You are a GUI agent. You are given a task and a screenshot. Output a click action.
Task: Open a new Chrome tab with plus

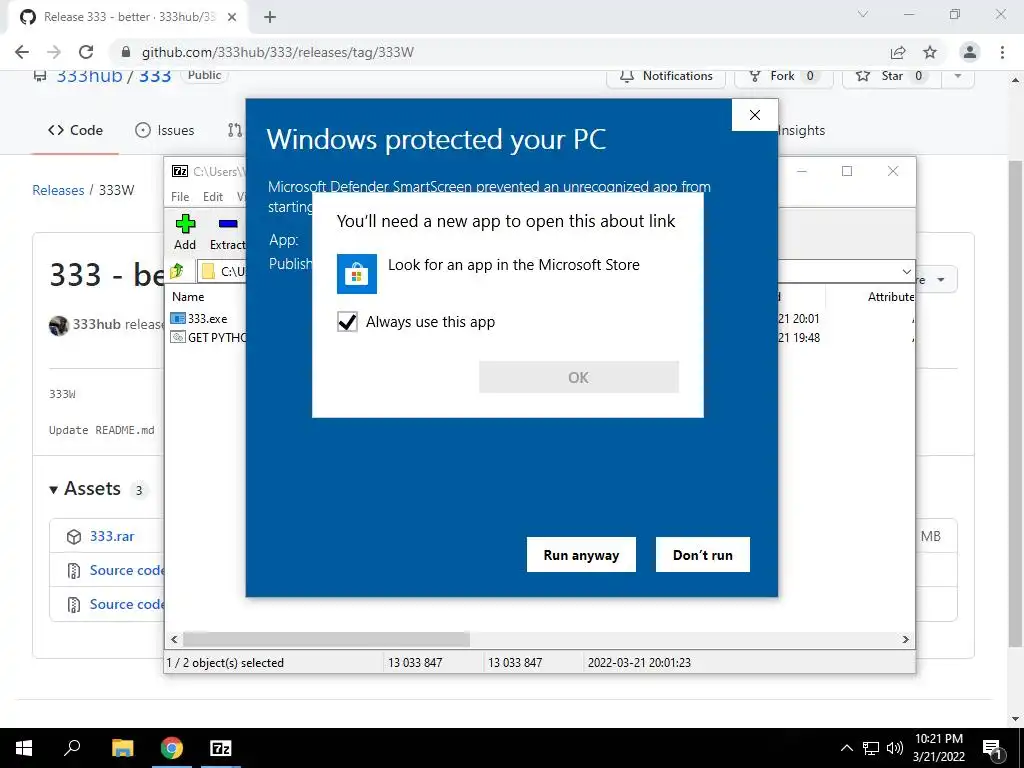[x=270, y=17]
